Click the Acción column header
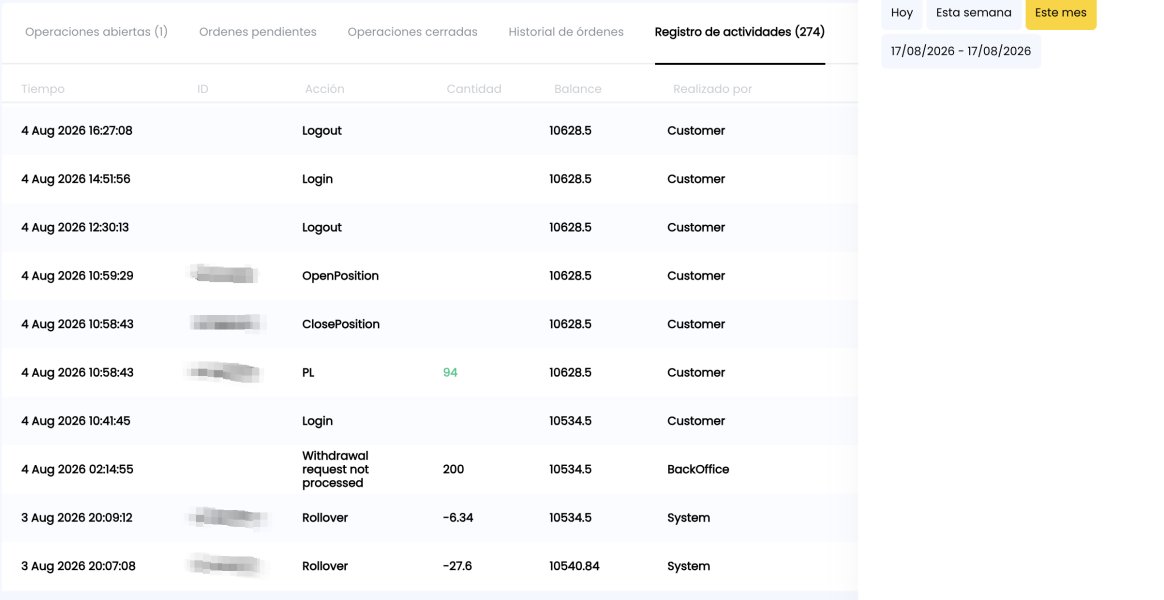 324,89
